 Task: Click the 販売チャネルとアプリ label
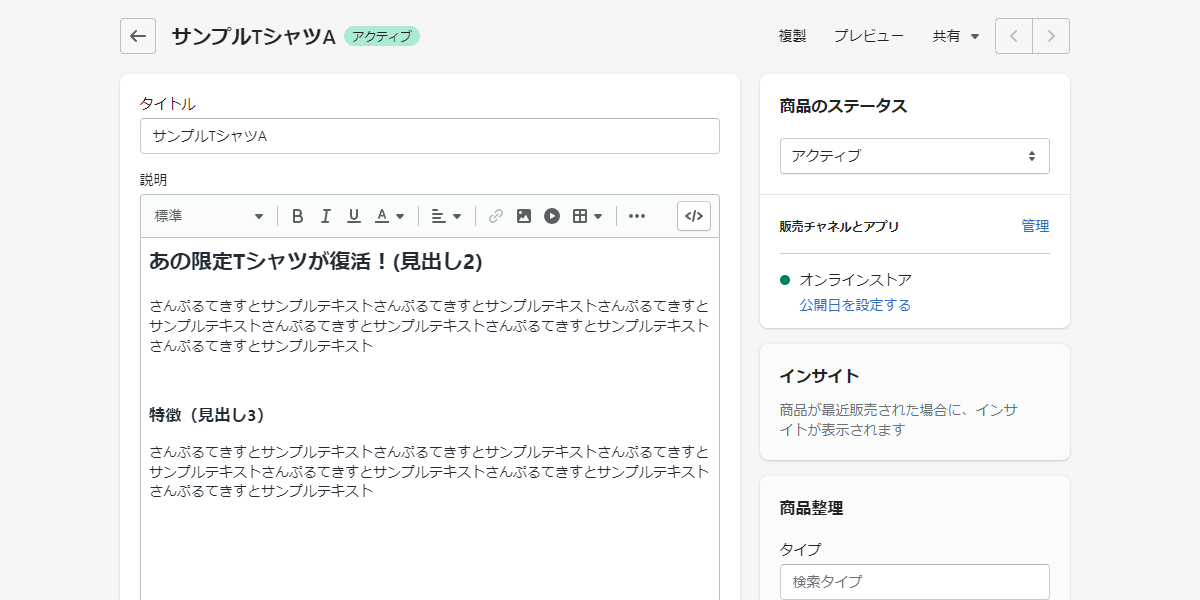click(x=839, y=227)
